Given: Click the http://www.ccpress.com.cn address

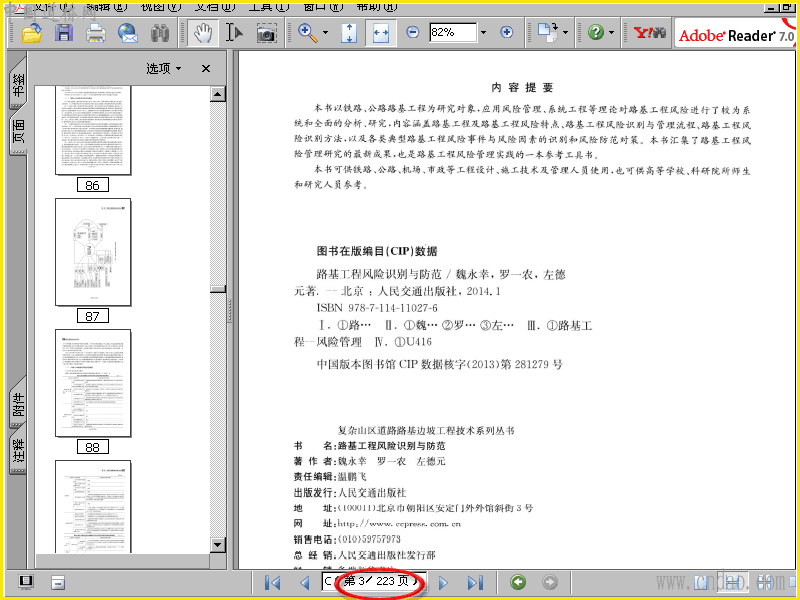Looking at the screenshot, I should tap(399, 523).
